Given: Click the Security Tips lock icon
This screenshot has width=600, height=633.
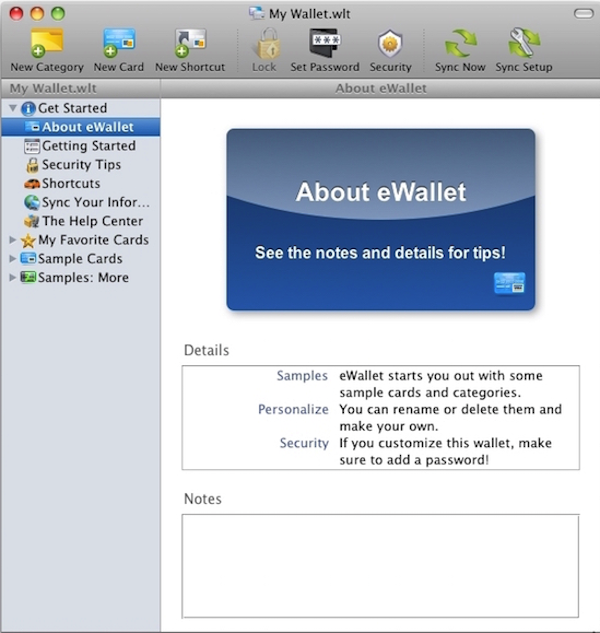Looking at the screenshot, I should coord(32,165).
